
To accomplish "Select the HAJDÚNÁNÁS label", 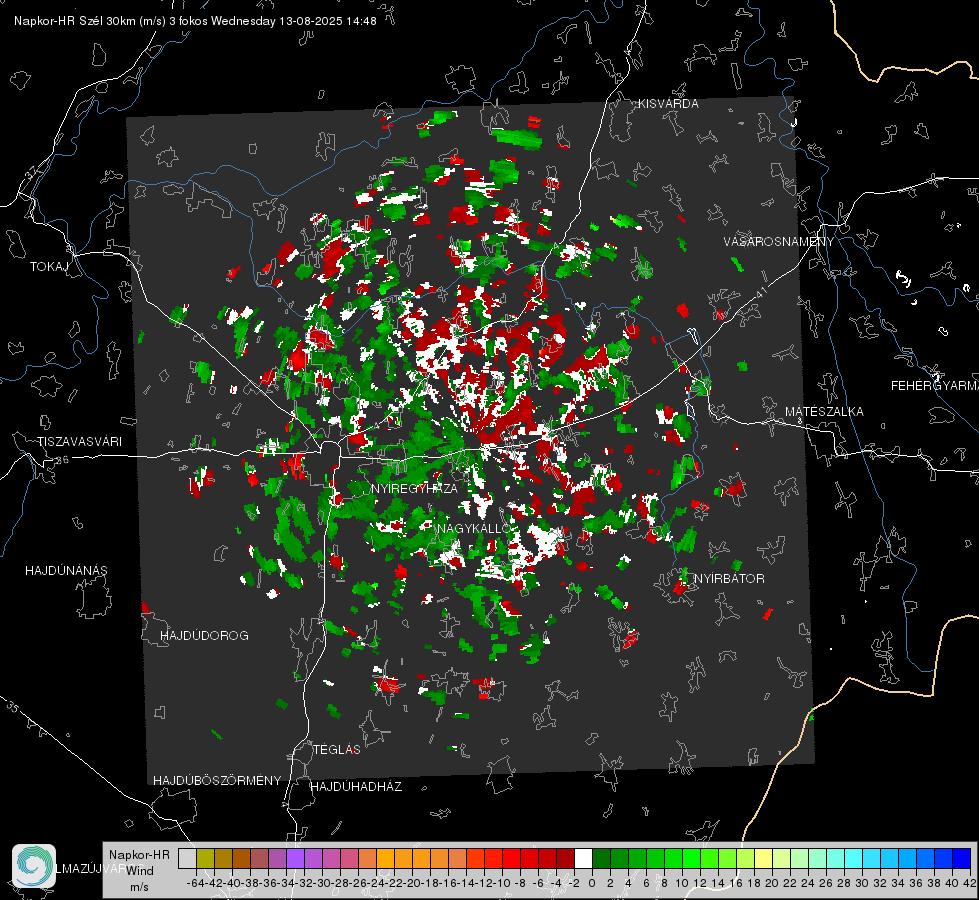I will (66, 571).
